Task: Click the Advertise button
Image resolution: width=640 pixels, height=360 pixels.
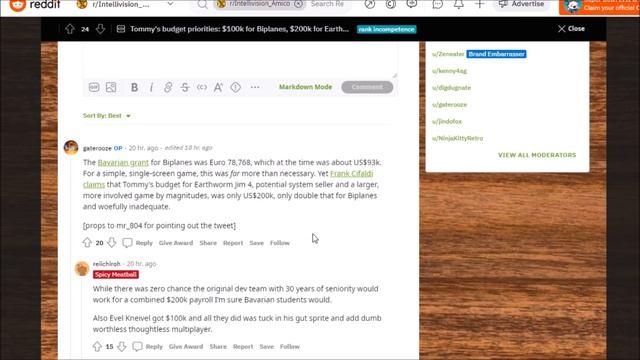Action: point(522,4)
